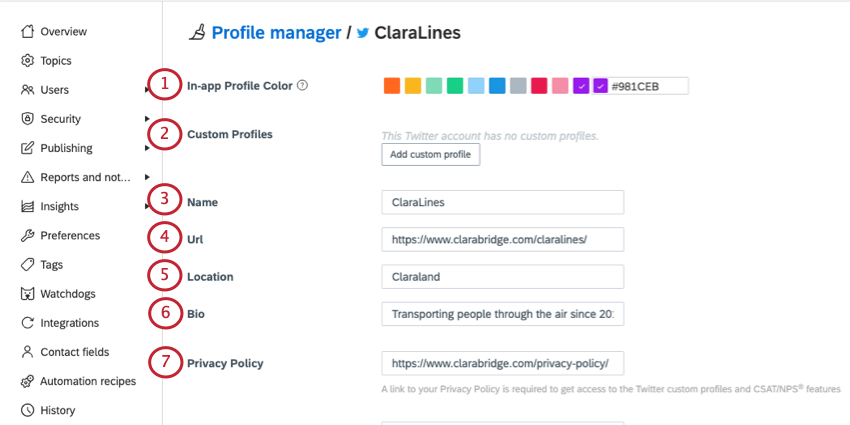Screen dimensions: 850x425
Task: Click the History clock icon
Action: [x=27, y=410]
